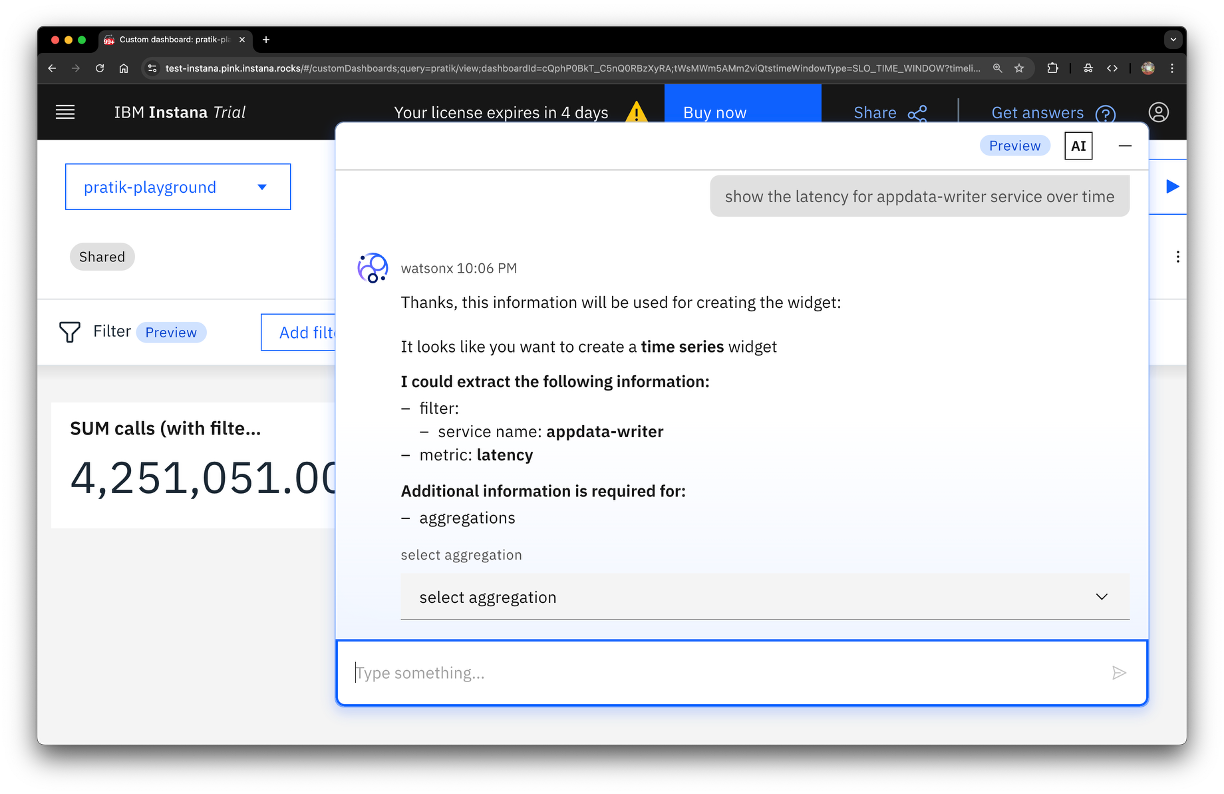Screen dimensions: 1224x794
Task: Click the 4,251,051 calls value
Action: point(205,479)
